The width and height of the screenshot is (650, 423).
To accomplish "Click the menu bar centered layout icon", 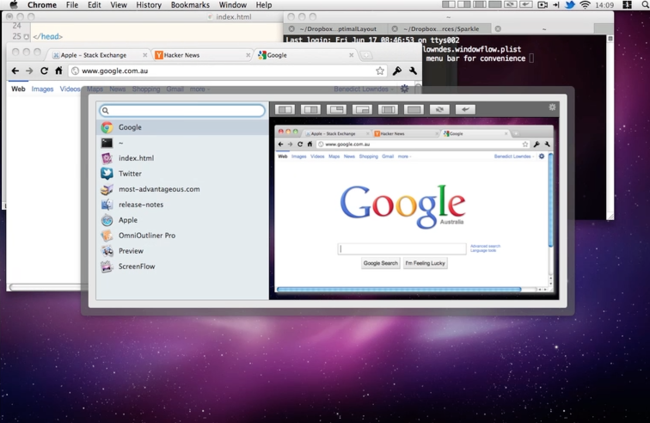I will (480, 5).
